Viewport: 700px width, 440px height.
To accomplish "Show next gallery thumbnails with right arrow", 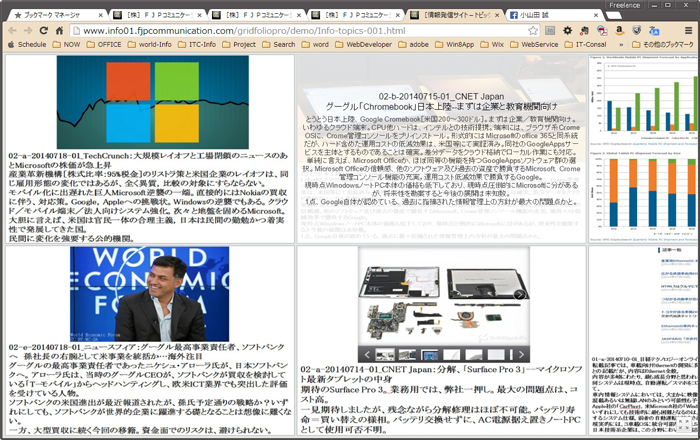I will click(521, 355).
